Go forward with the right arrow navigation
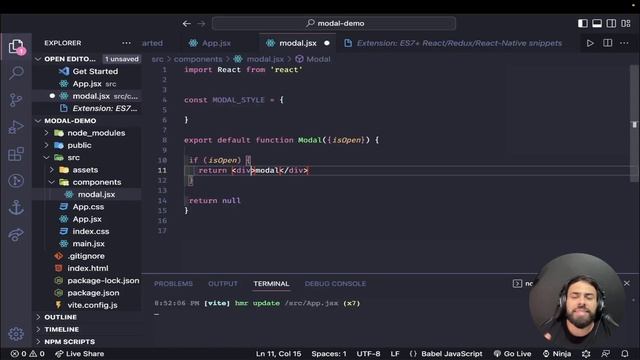Screen dimensions: 640x360 [x=201, y=24]
